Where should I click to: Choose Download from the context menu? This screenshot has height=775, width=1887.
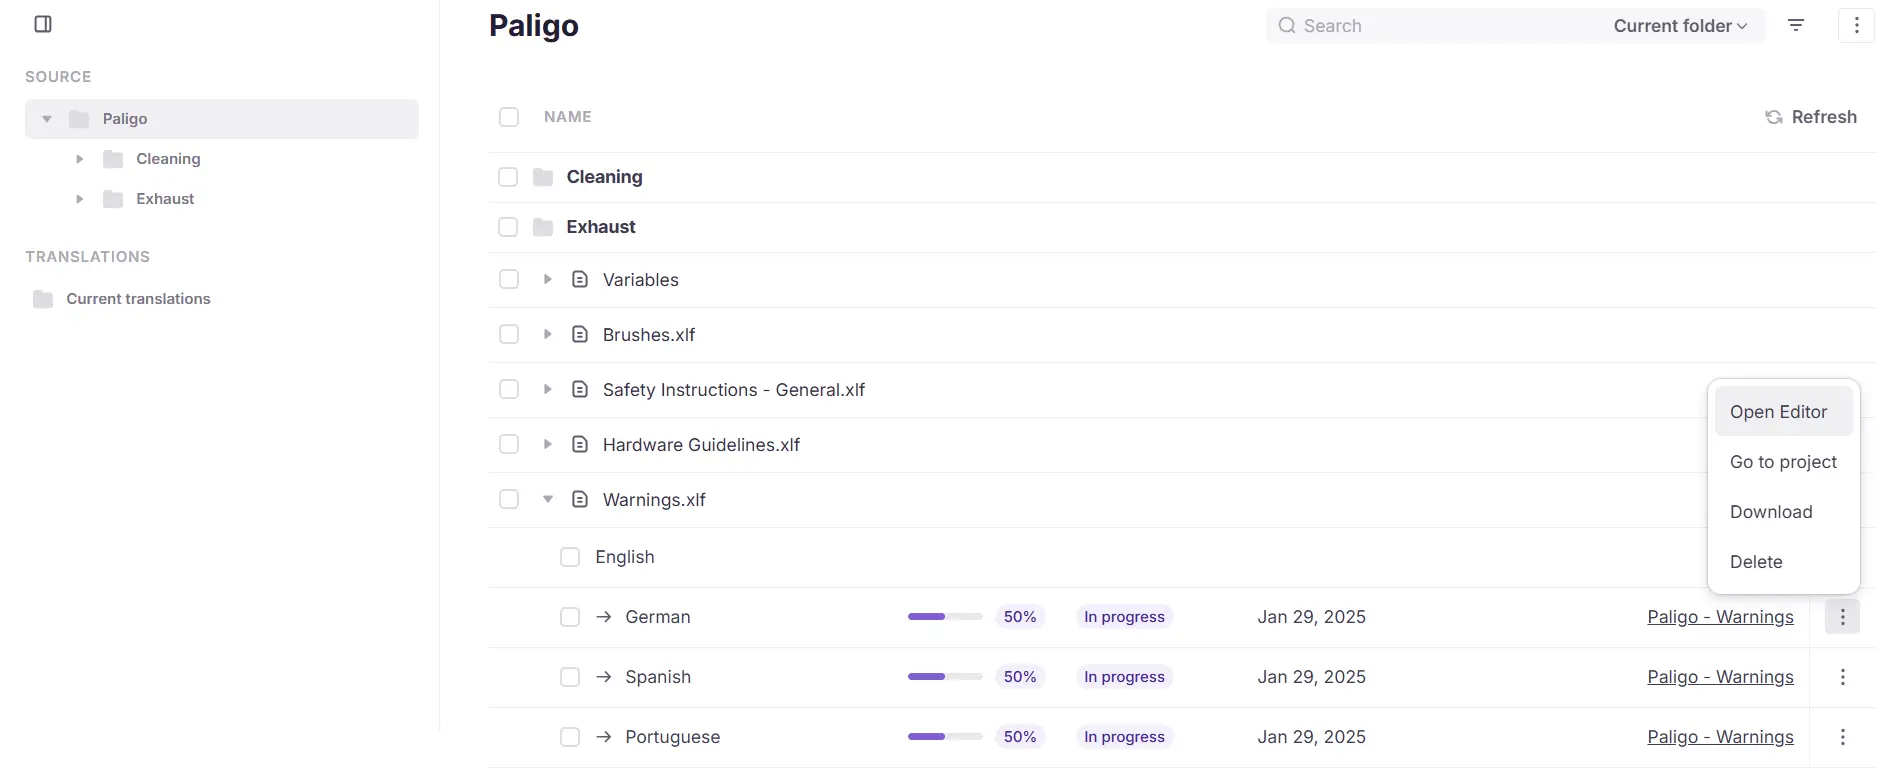(x=1784, y=512)
